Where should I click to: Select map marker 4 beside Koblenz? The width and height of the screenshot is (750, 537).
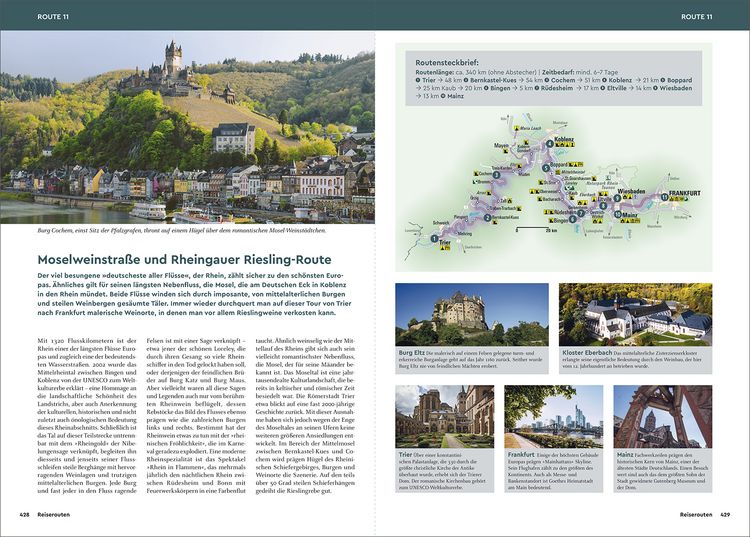(x=550, y=143)
